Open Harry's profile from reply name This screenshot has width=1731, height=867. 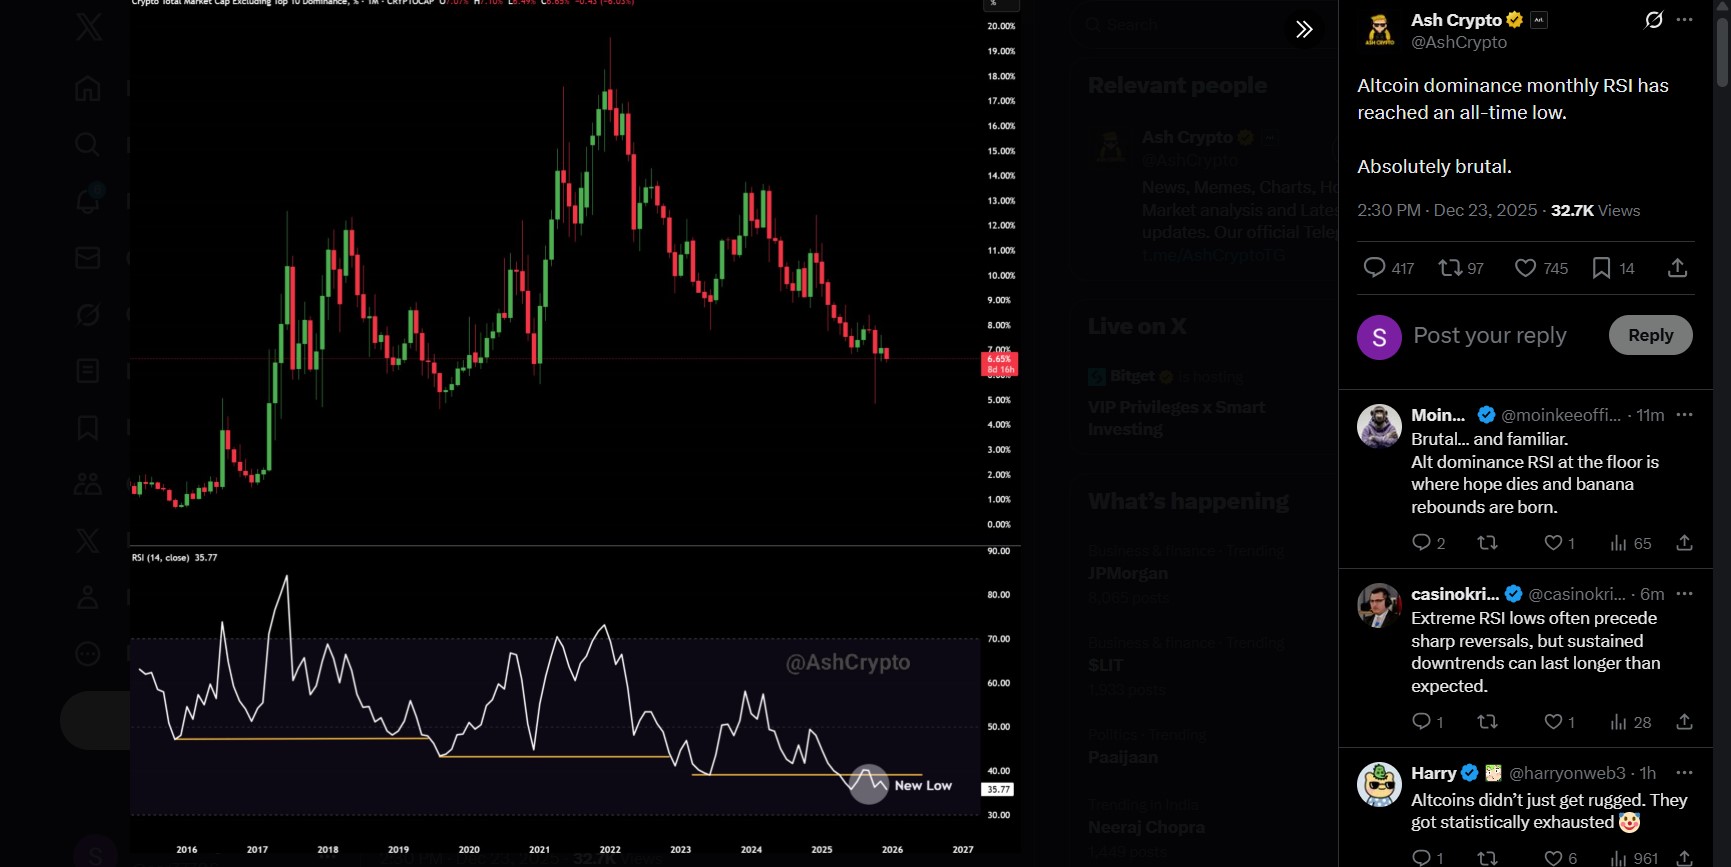pos(1434,773)
